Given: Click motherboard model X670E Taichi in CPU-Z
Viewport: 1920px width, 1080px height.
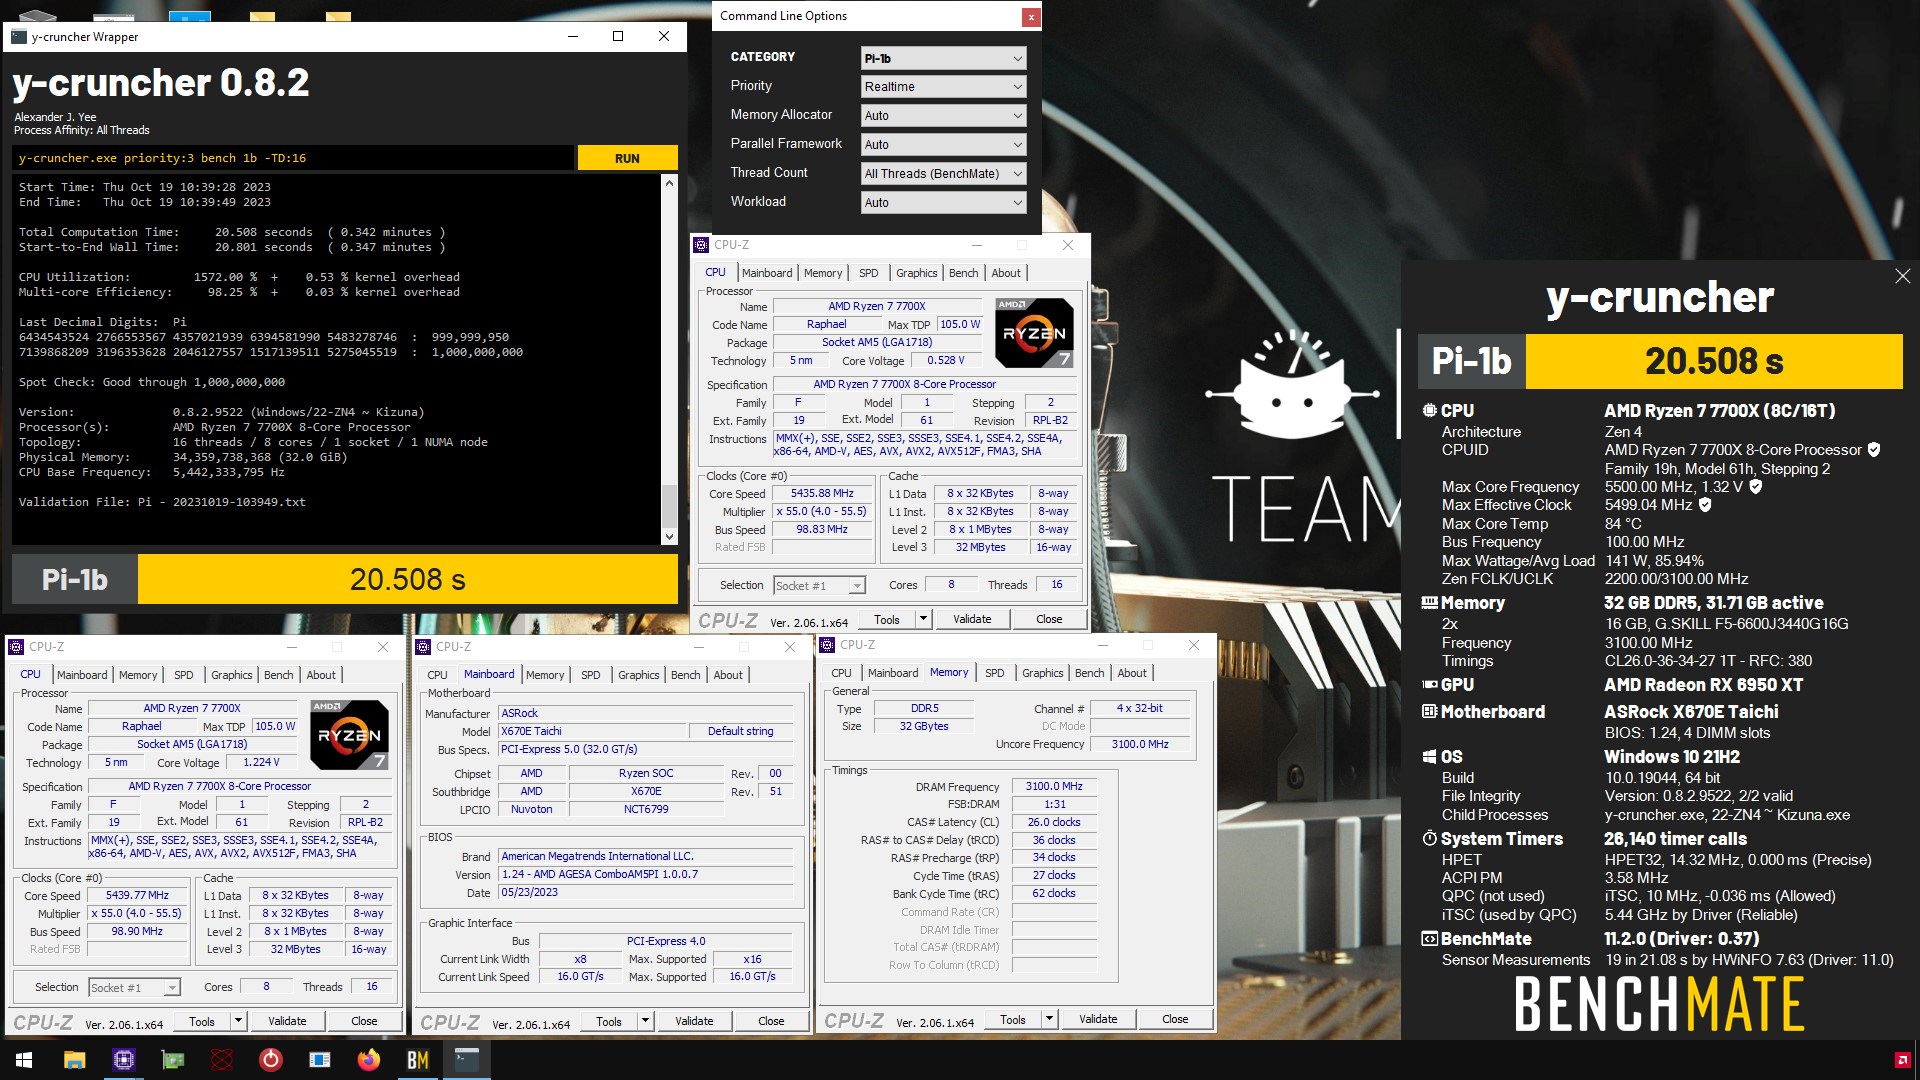Looking at the screenshot, I should (x=592, y=731).
